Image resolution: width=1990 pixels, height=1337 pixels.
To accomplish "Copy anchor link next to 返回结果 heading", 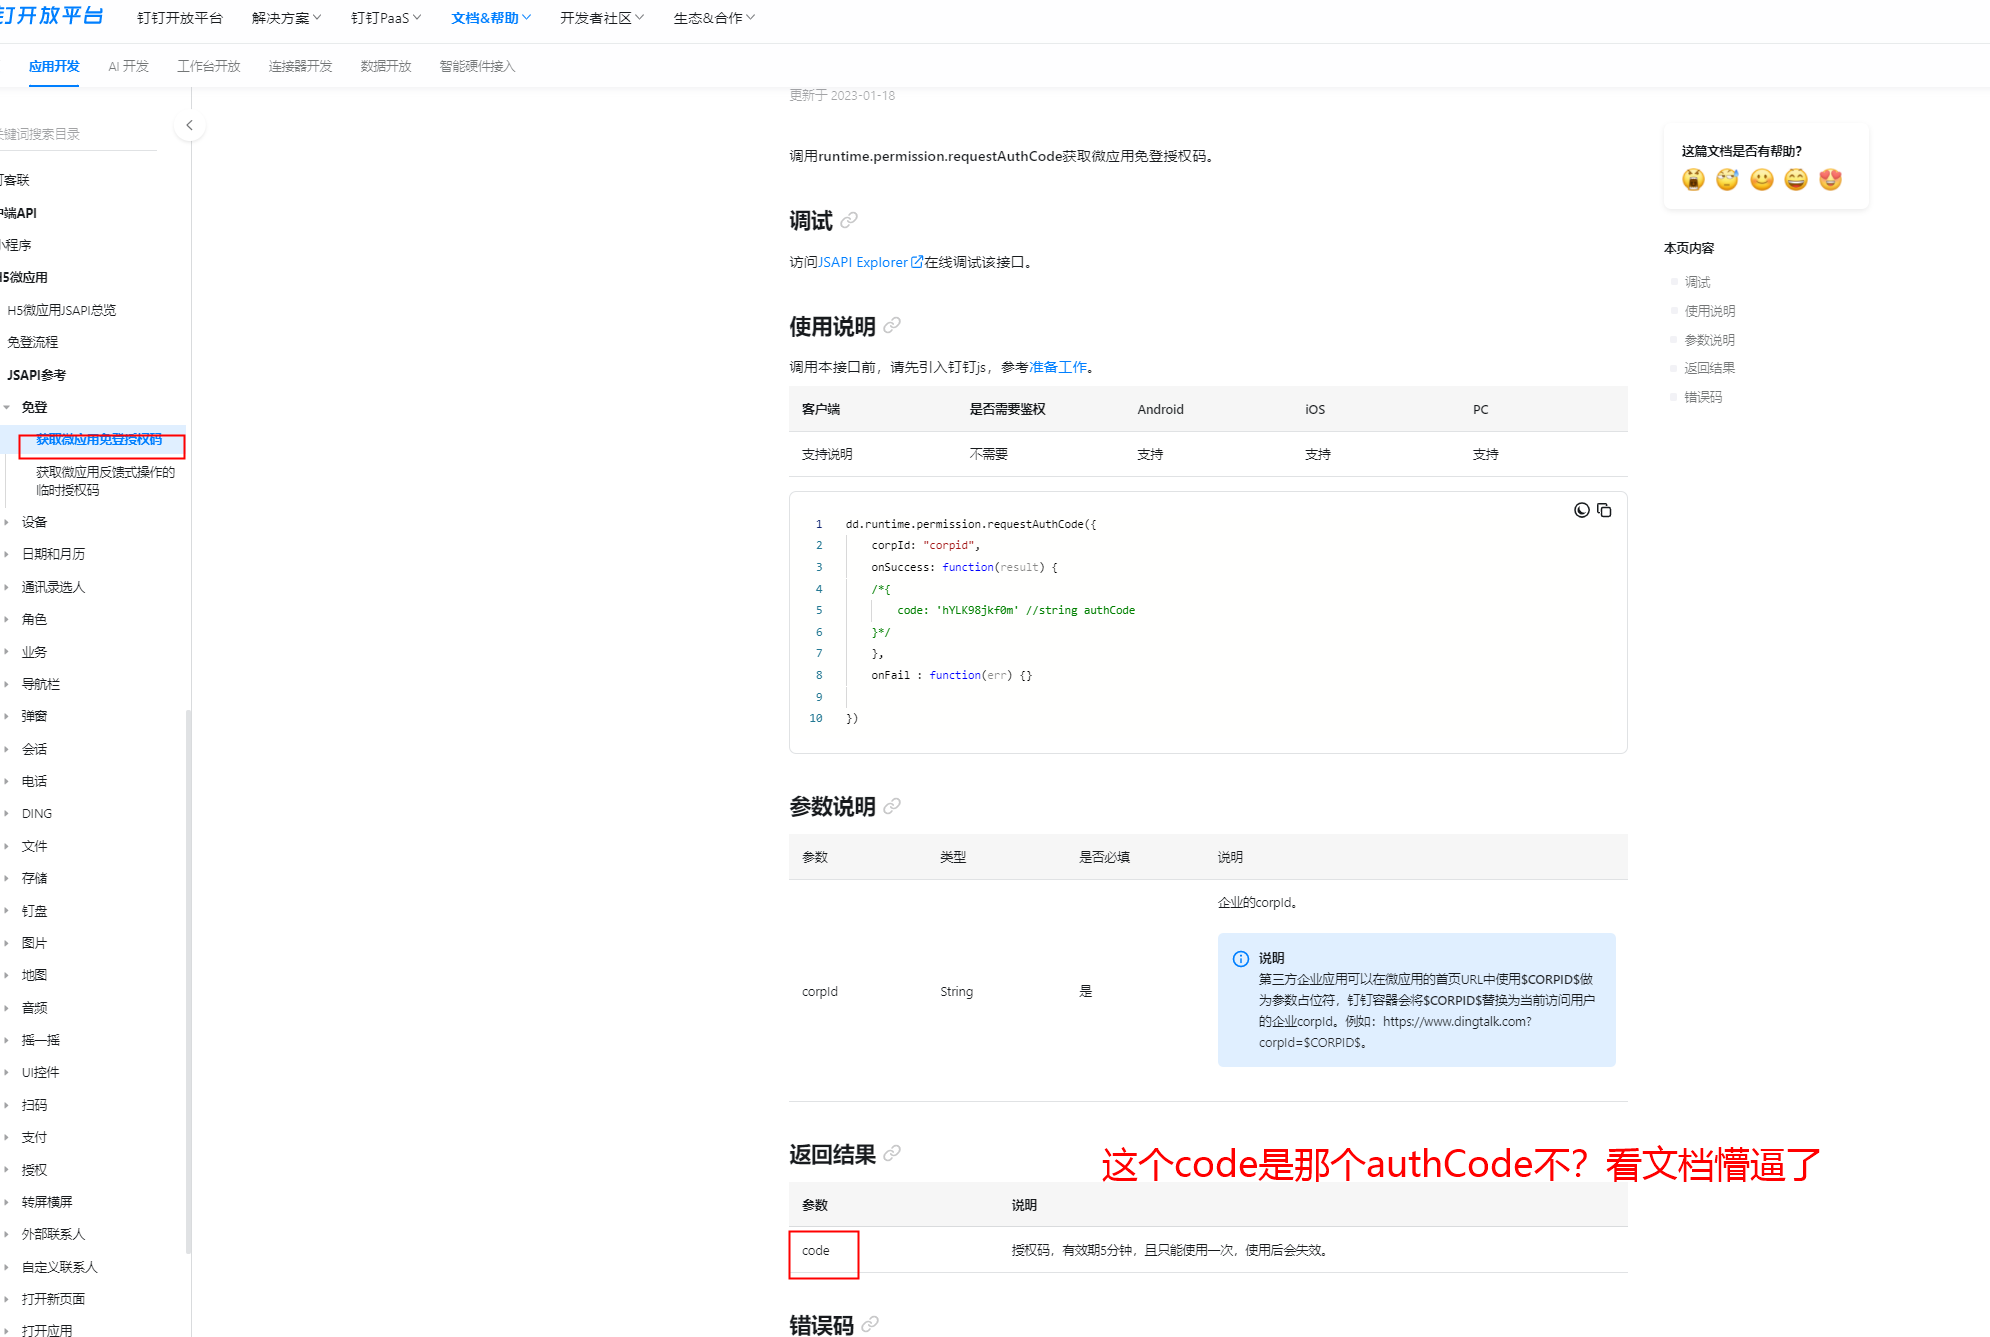I will (892, 1153).
